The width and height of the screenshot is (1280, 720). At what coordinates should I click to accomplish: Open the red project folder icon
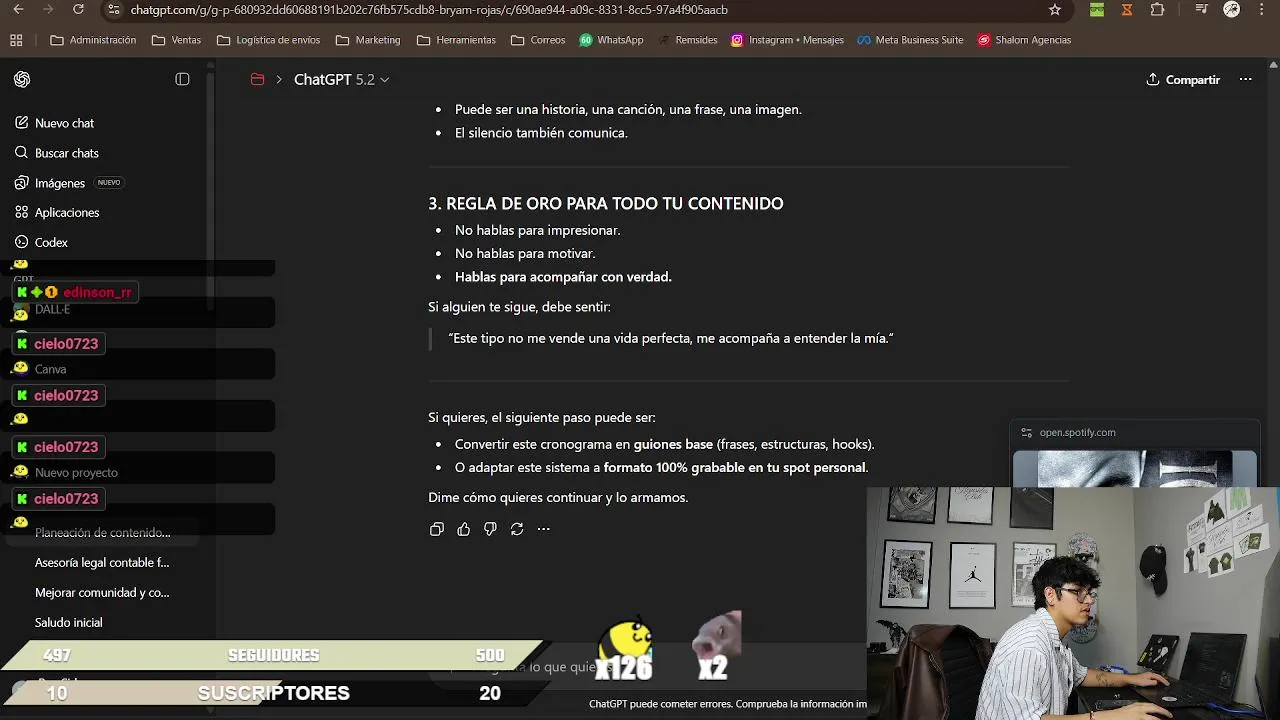pyautogui.click(x=257, y=79)
